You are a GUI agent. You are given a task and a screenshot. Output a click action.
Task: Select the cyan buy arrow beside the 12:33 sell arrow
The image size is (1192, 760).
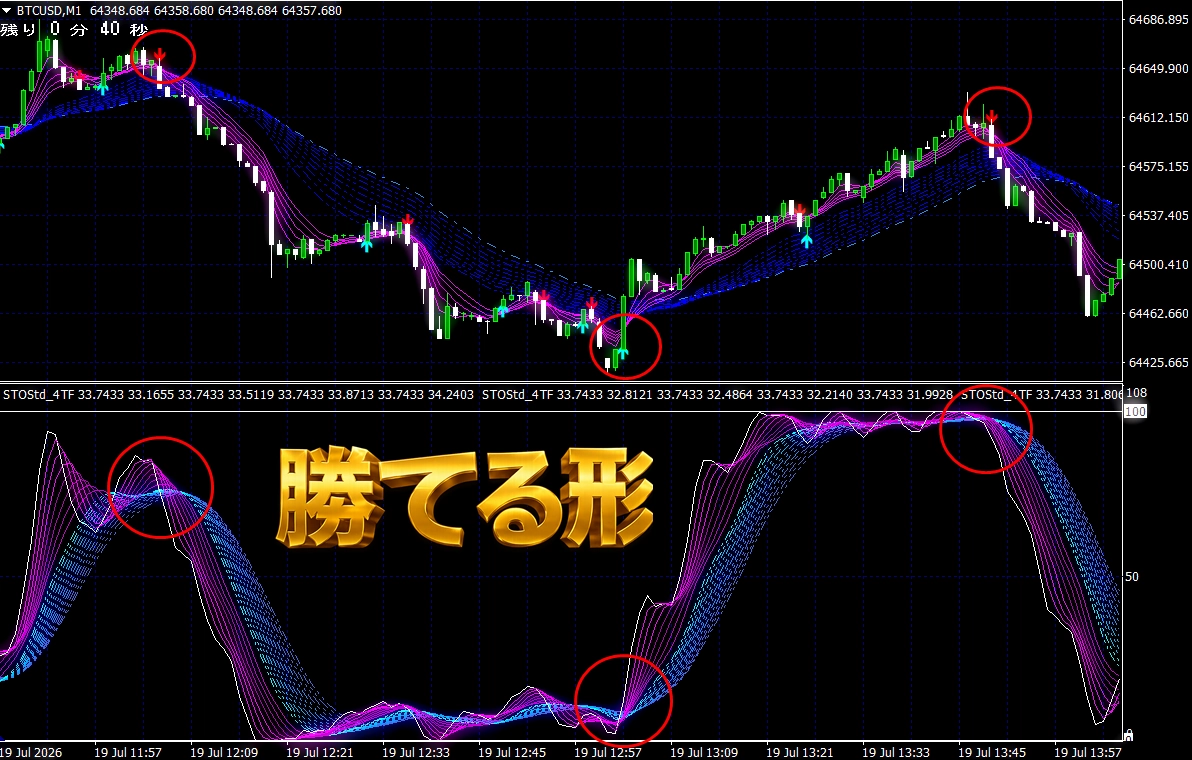pyautogui.click(x=366, y=244)
